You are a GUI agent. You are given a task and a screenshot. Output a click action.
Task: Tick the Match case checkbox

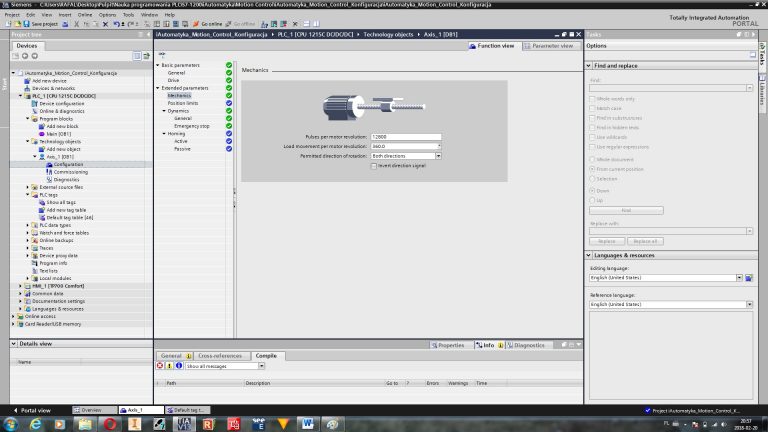click(x=592, y=107)
